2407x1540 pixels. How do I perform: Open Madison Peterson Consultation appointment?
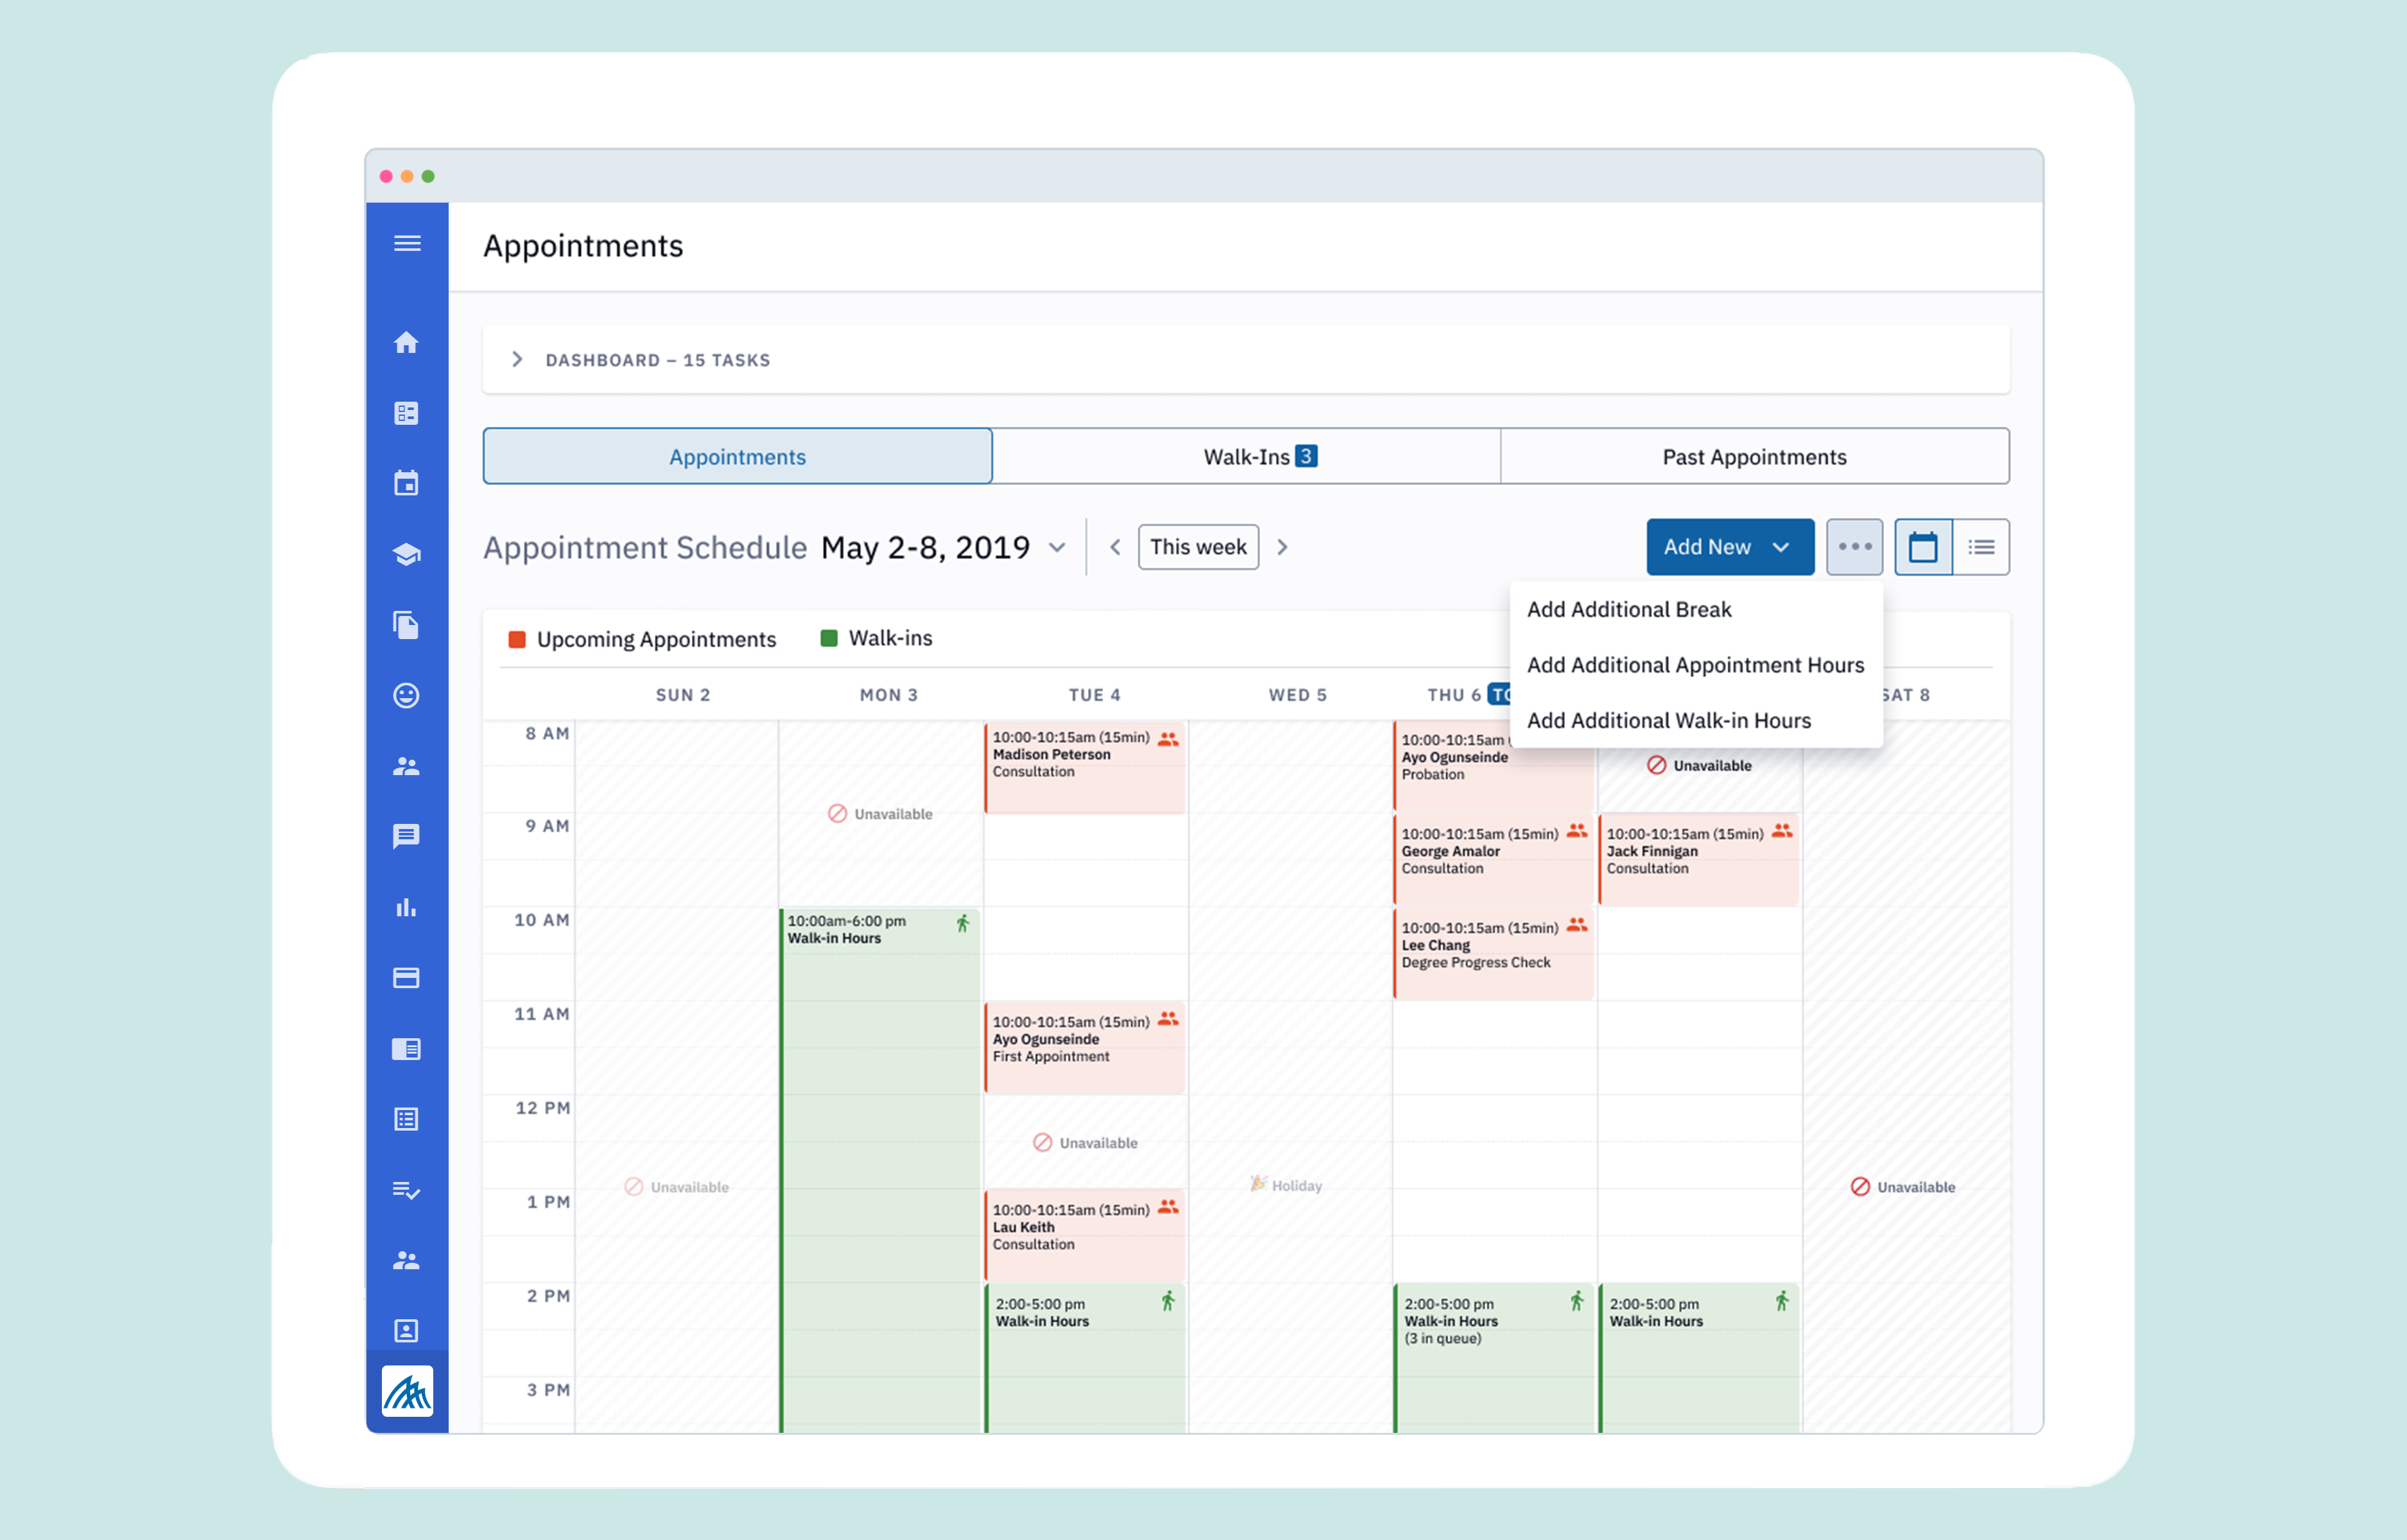pyautogui.click(x=1085, y=767)
